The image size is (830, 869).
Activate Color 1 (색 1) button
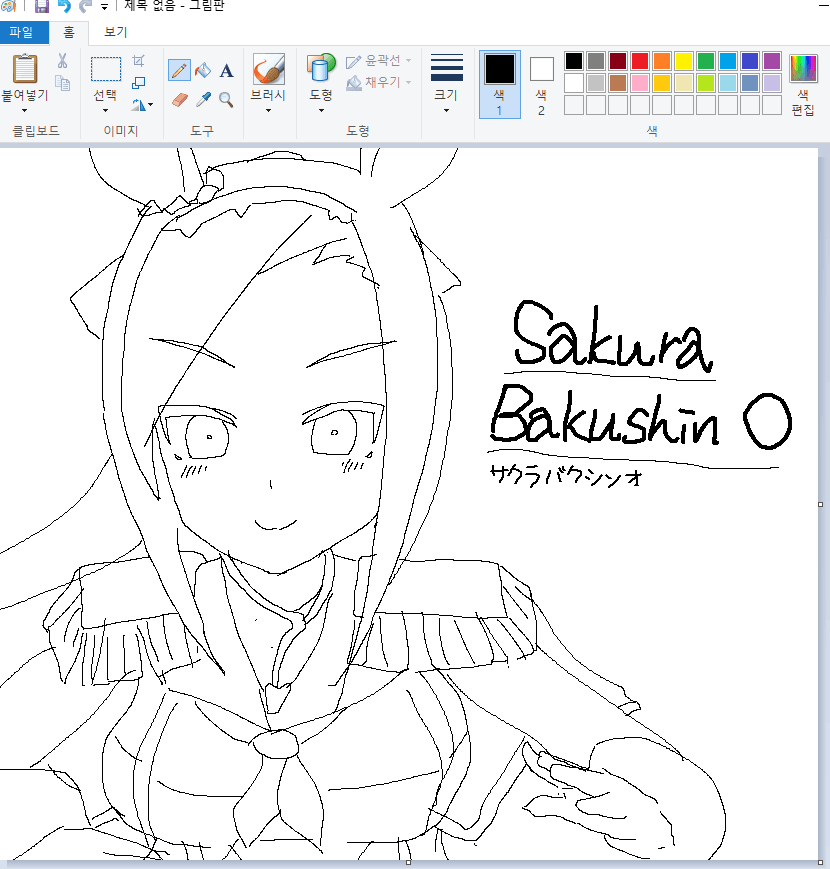coord(499,84)
